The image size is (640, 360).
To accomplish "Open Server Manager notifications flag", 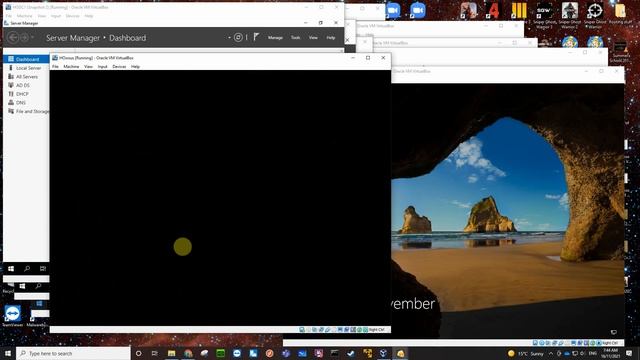I will (256, 37).
